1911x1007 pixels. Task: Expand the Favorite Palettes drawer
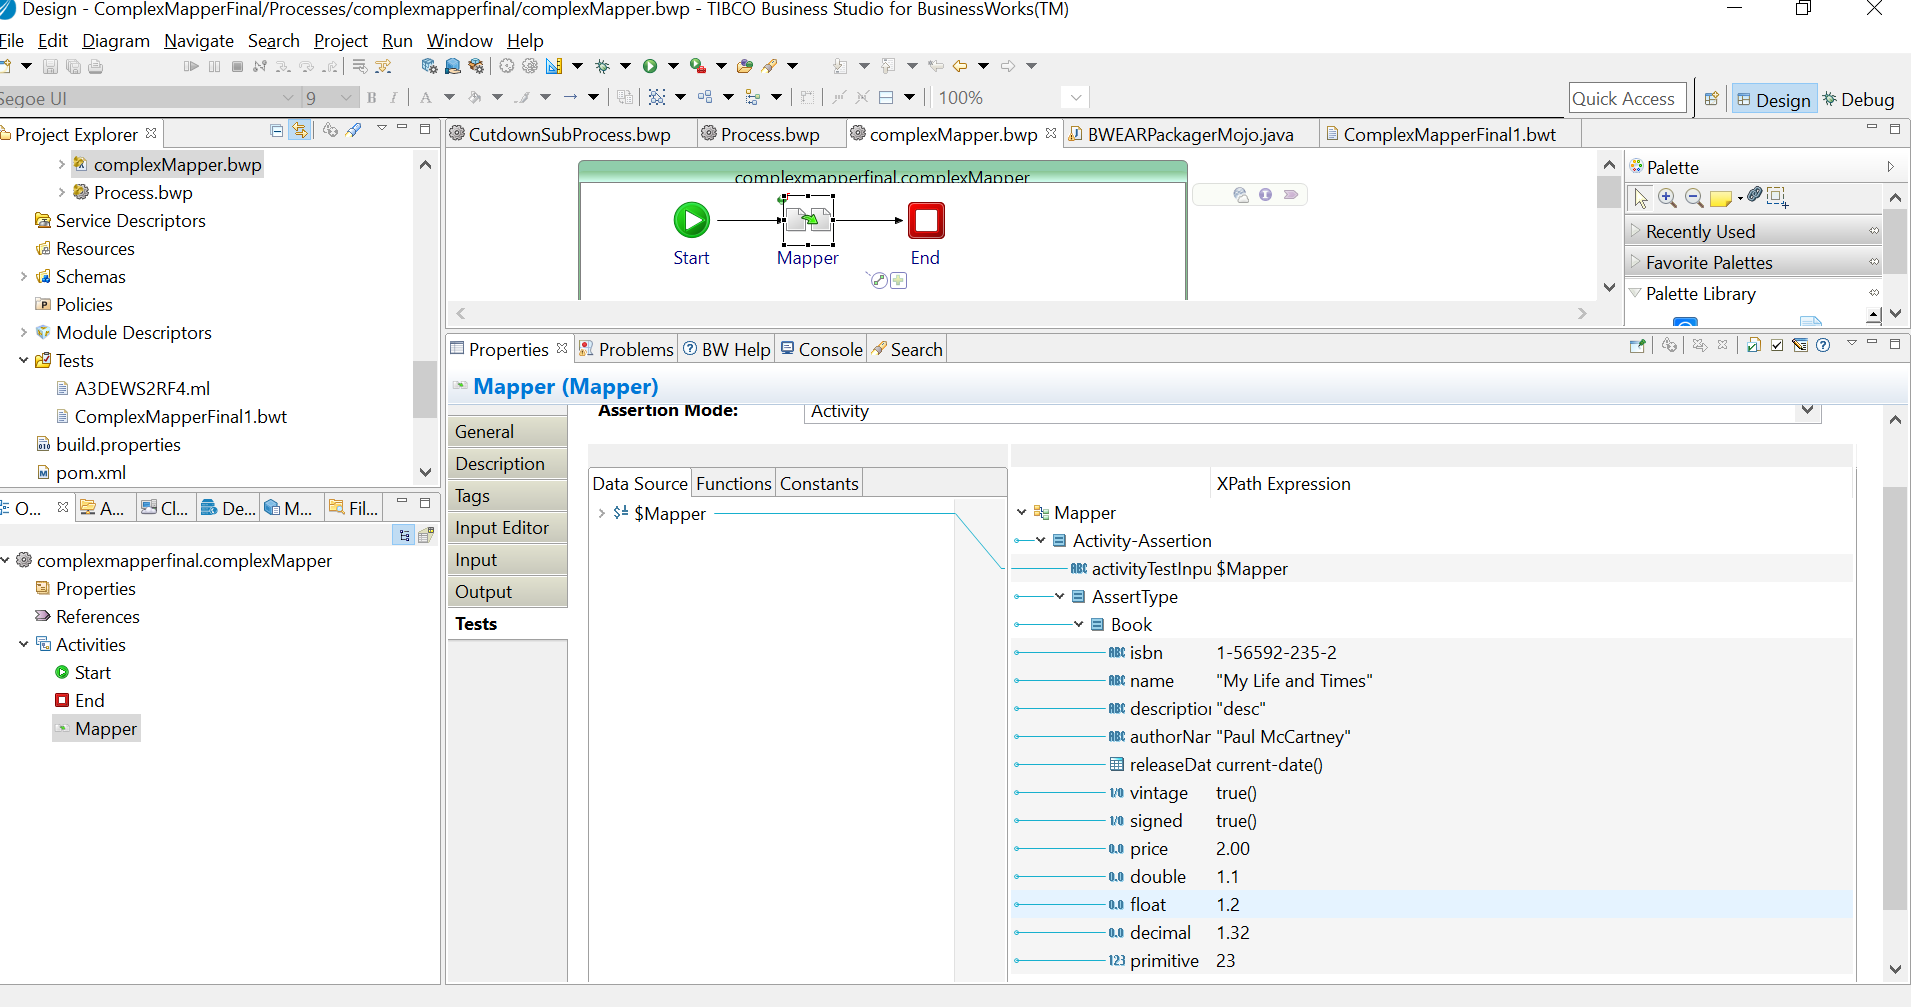pyautogui.click(x=1754, y=262)
